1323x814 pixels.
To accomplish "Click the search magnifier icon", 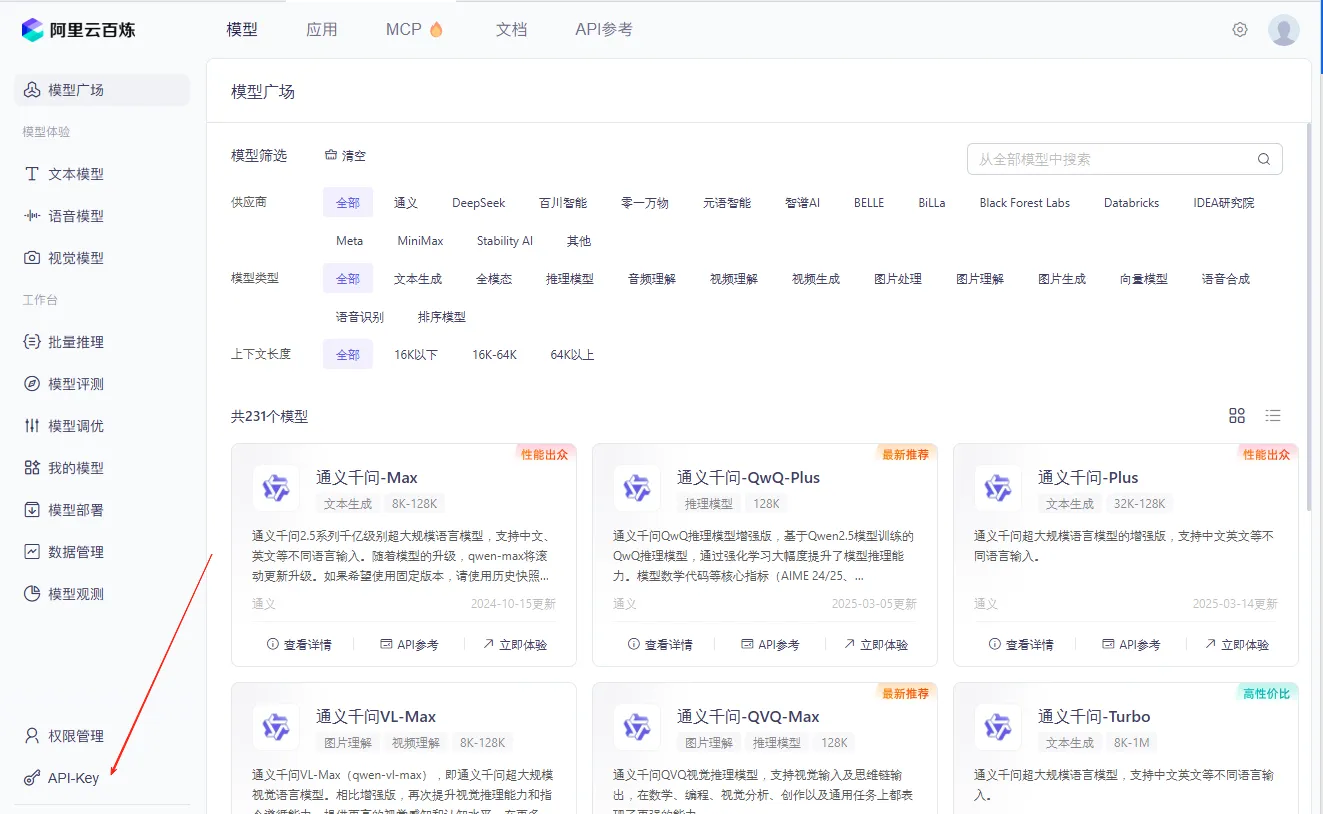I will click(1264, 159).
